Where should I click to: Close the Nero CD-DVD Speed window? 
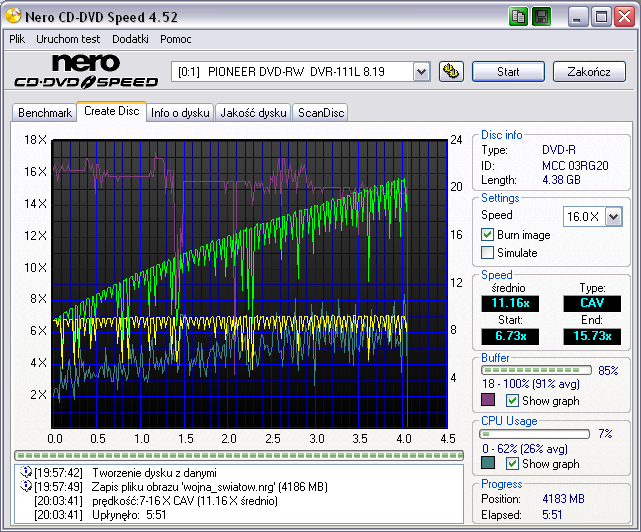click(624, 17)
